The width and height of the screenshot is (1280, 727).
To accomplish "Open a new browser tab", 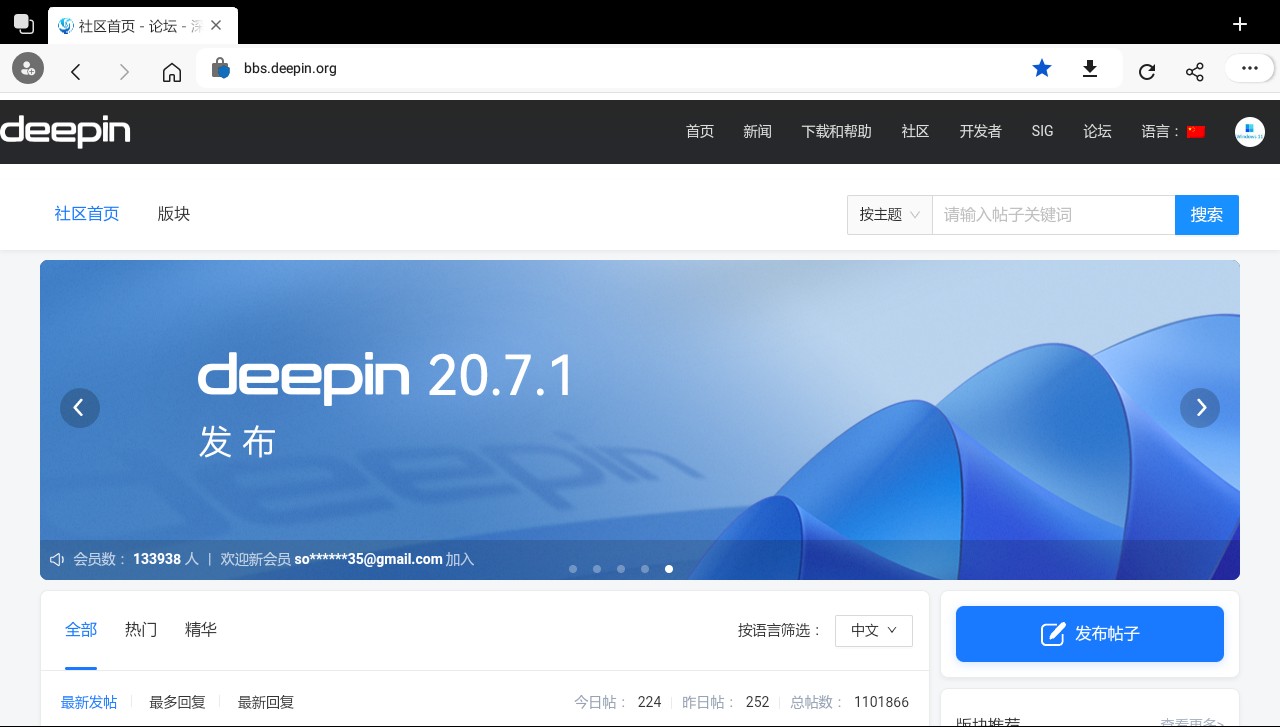I will point(1240,24).
